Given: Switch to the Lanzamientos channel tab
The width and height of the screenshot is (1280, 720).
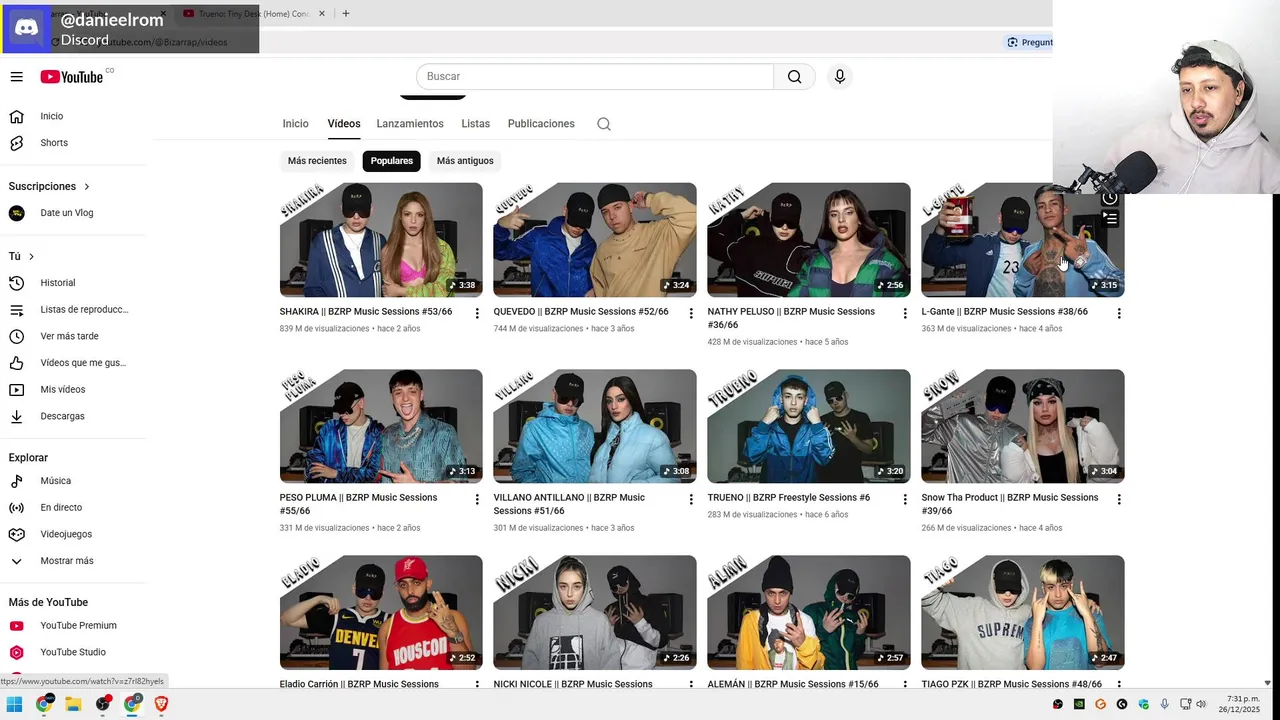Looking at the screenshot, I should tap(410, 124).
